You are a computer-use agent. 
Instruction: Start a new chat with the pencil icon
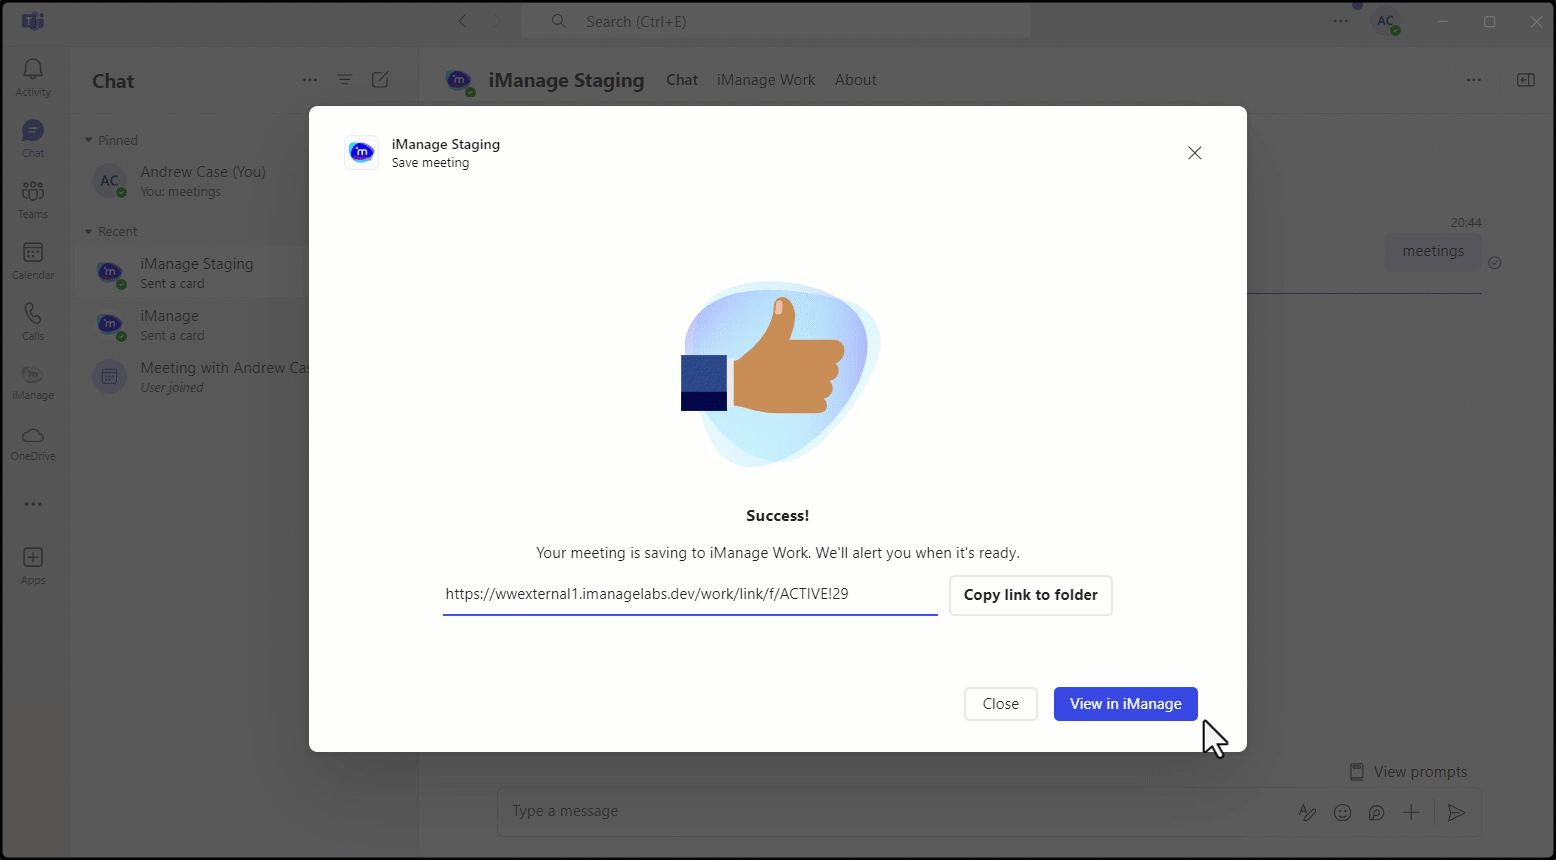coord(380,80)
